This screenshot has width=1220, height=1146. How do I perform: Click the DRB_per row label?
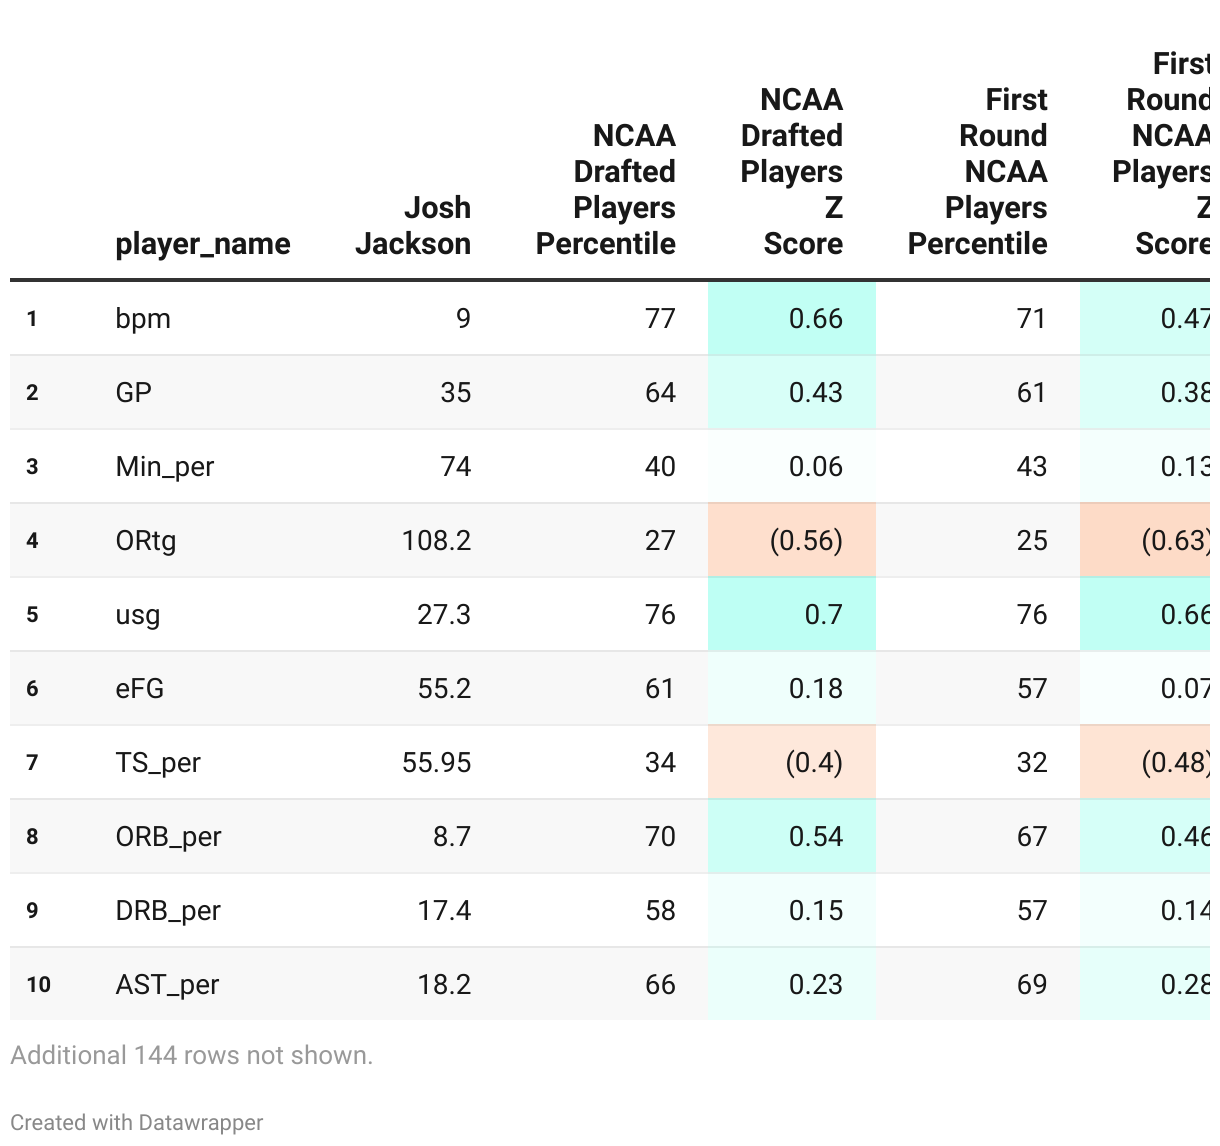pyautogui.click(x=168, y=911)
